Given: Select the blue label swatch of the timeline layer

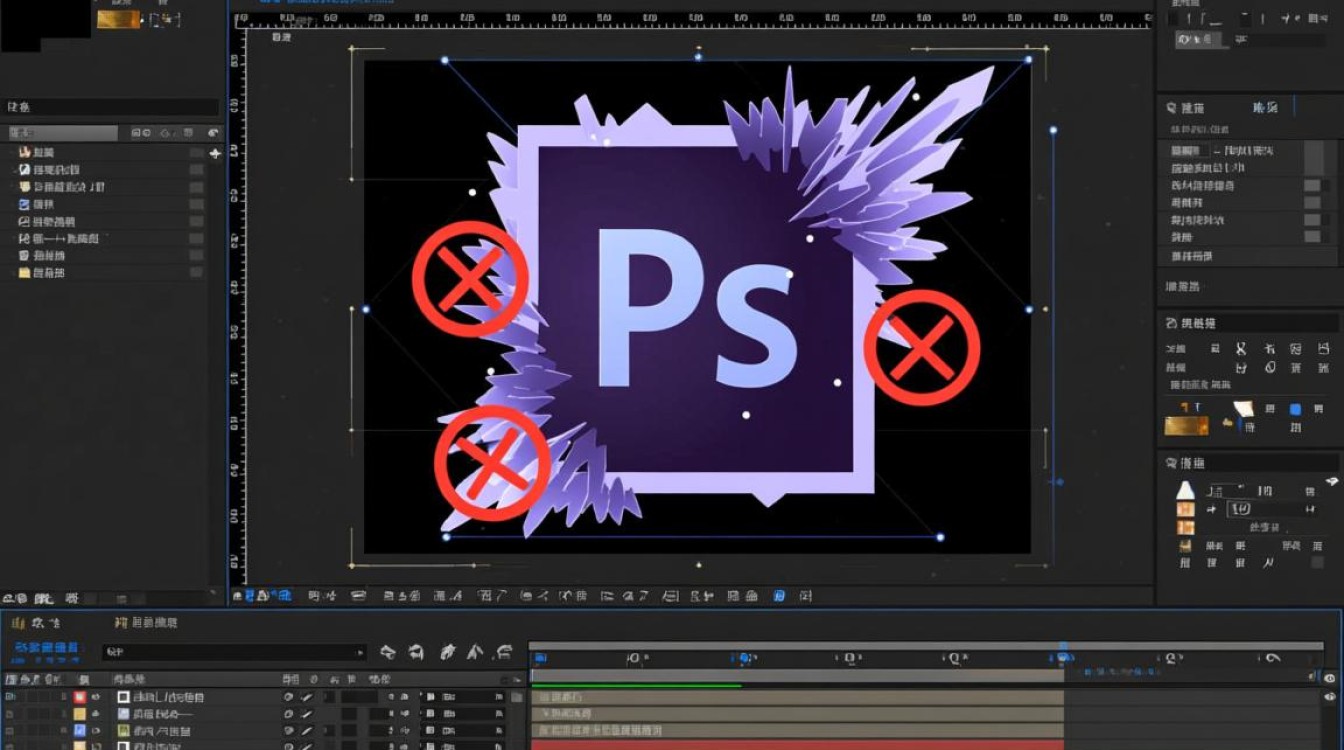Looking at the screenshot, I should click(x=79, y=731).
